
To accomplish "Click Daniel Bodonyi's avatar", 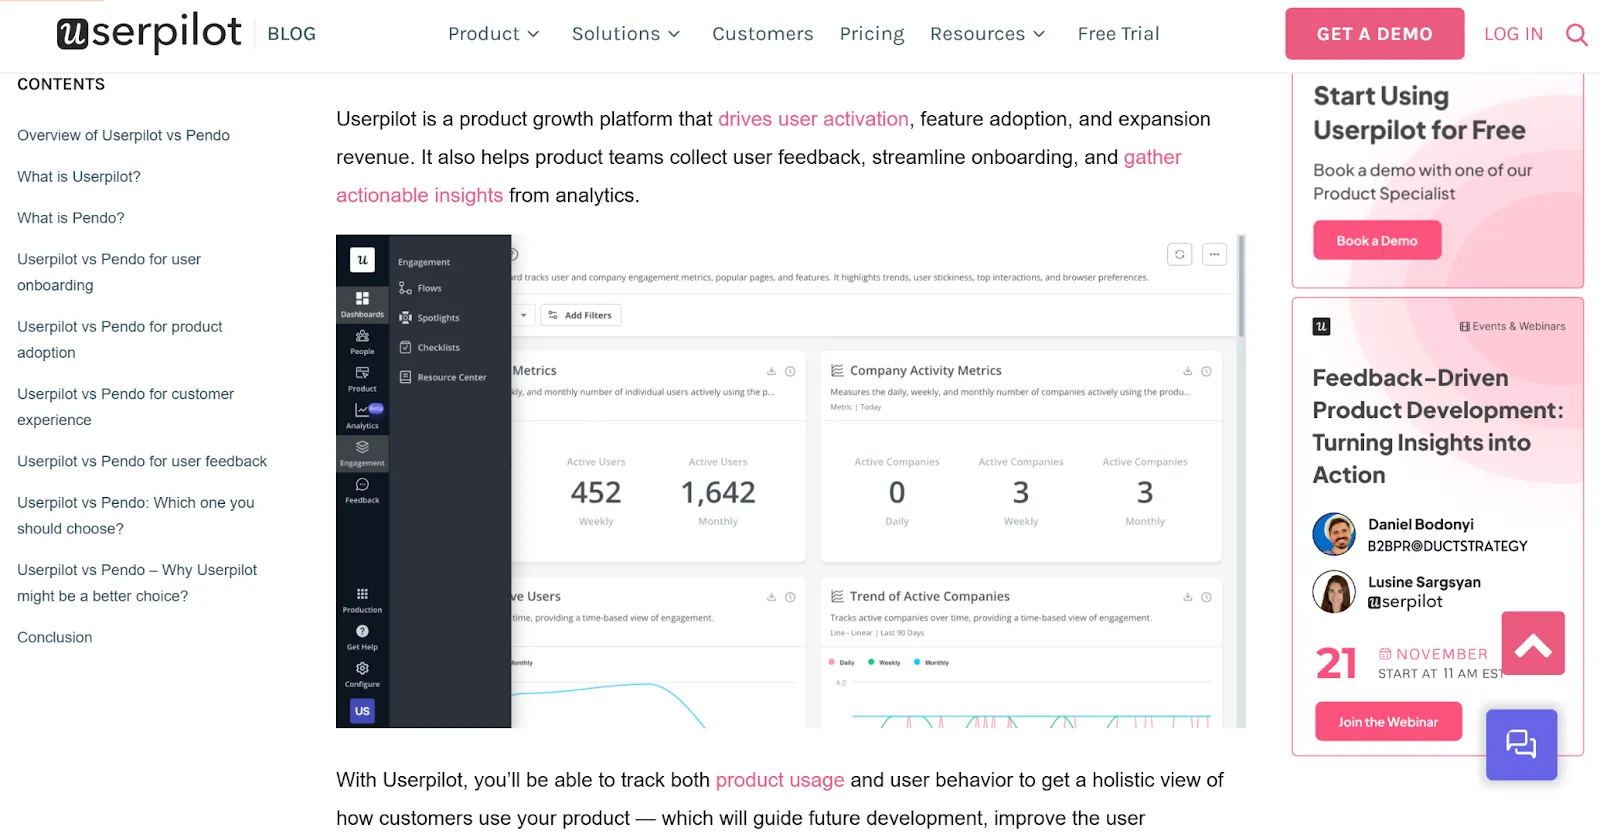I will [1334, 534].
